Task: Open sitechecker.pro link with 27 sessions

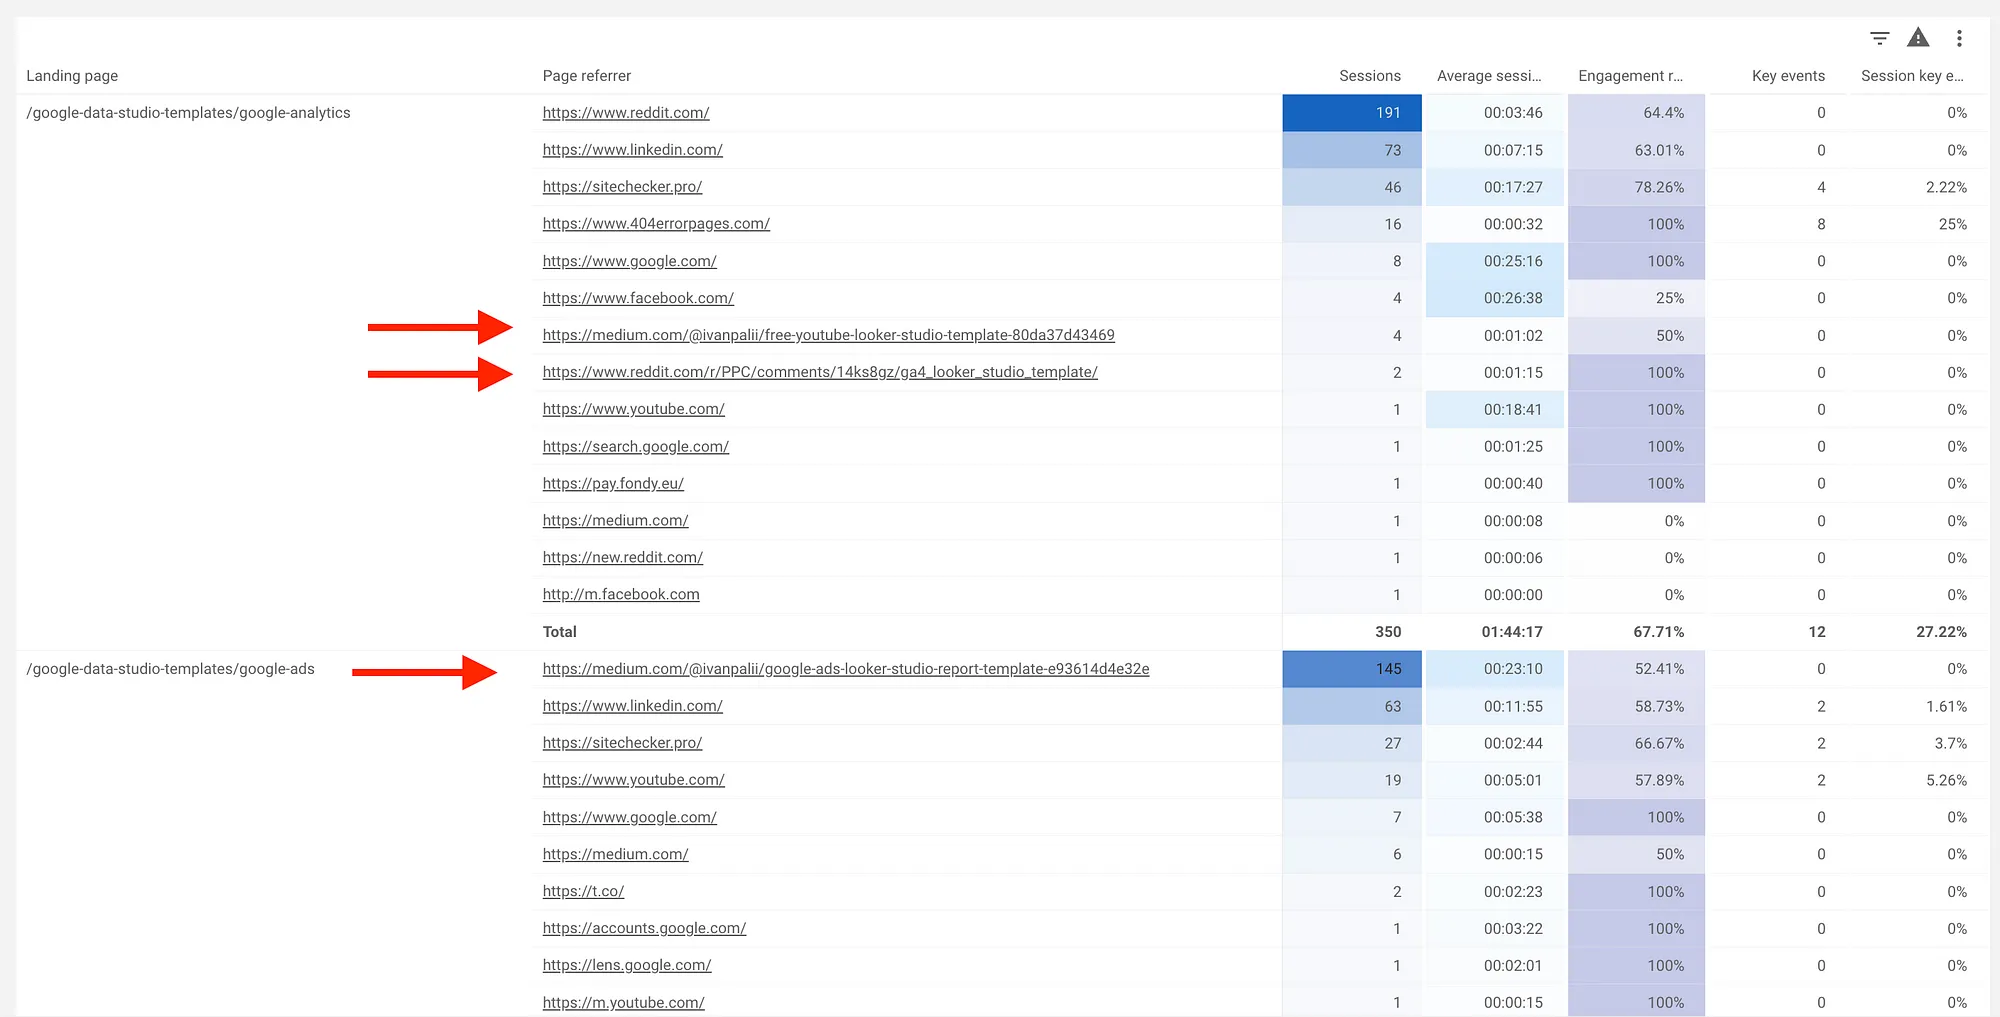Action: 622,743
